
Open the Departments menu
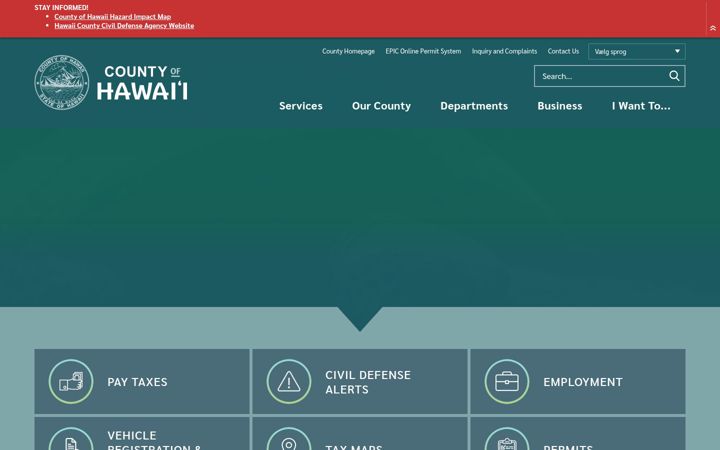(x=474, y=106)
